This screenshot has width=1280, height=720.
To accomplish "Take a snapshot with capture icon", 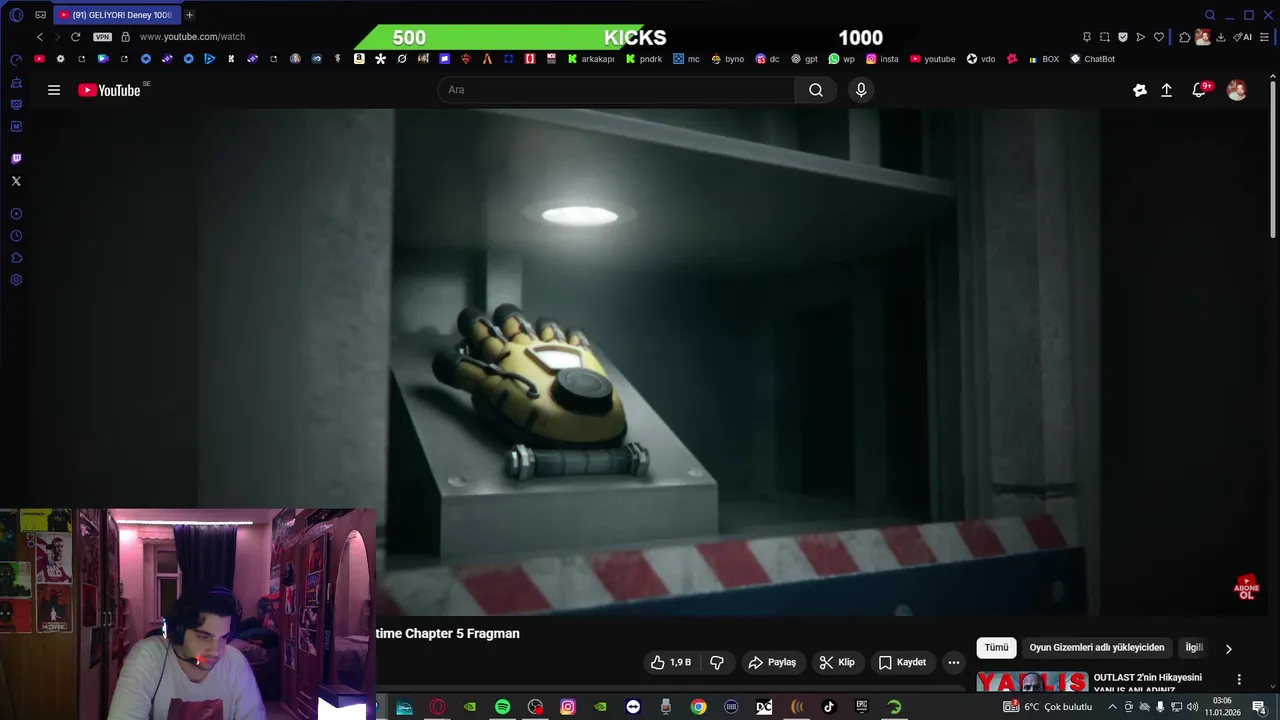I will (1105, 37).
